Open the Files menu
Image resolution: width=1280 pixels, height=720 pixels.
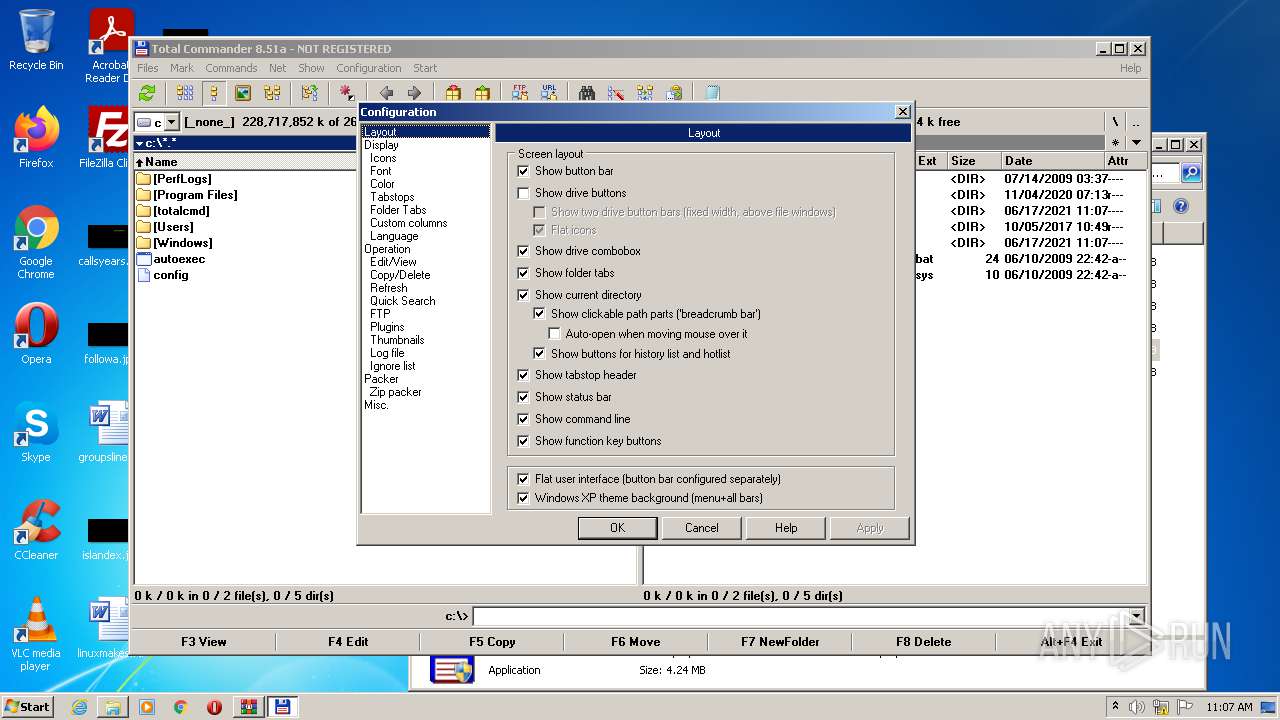click(148, 68)
